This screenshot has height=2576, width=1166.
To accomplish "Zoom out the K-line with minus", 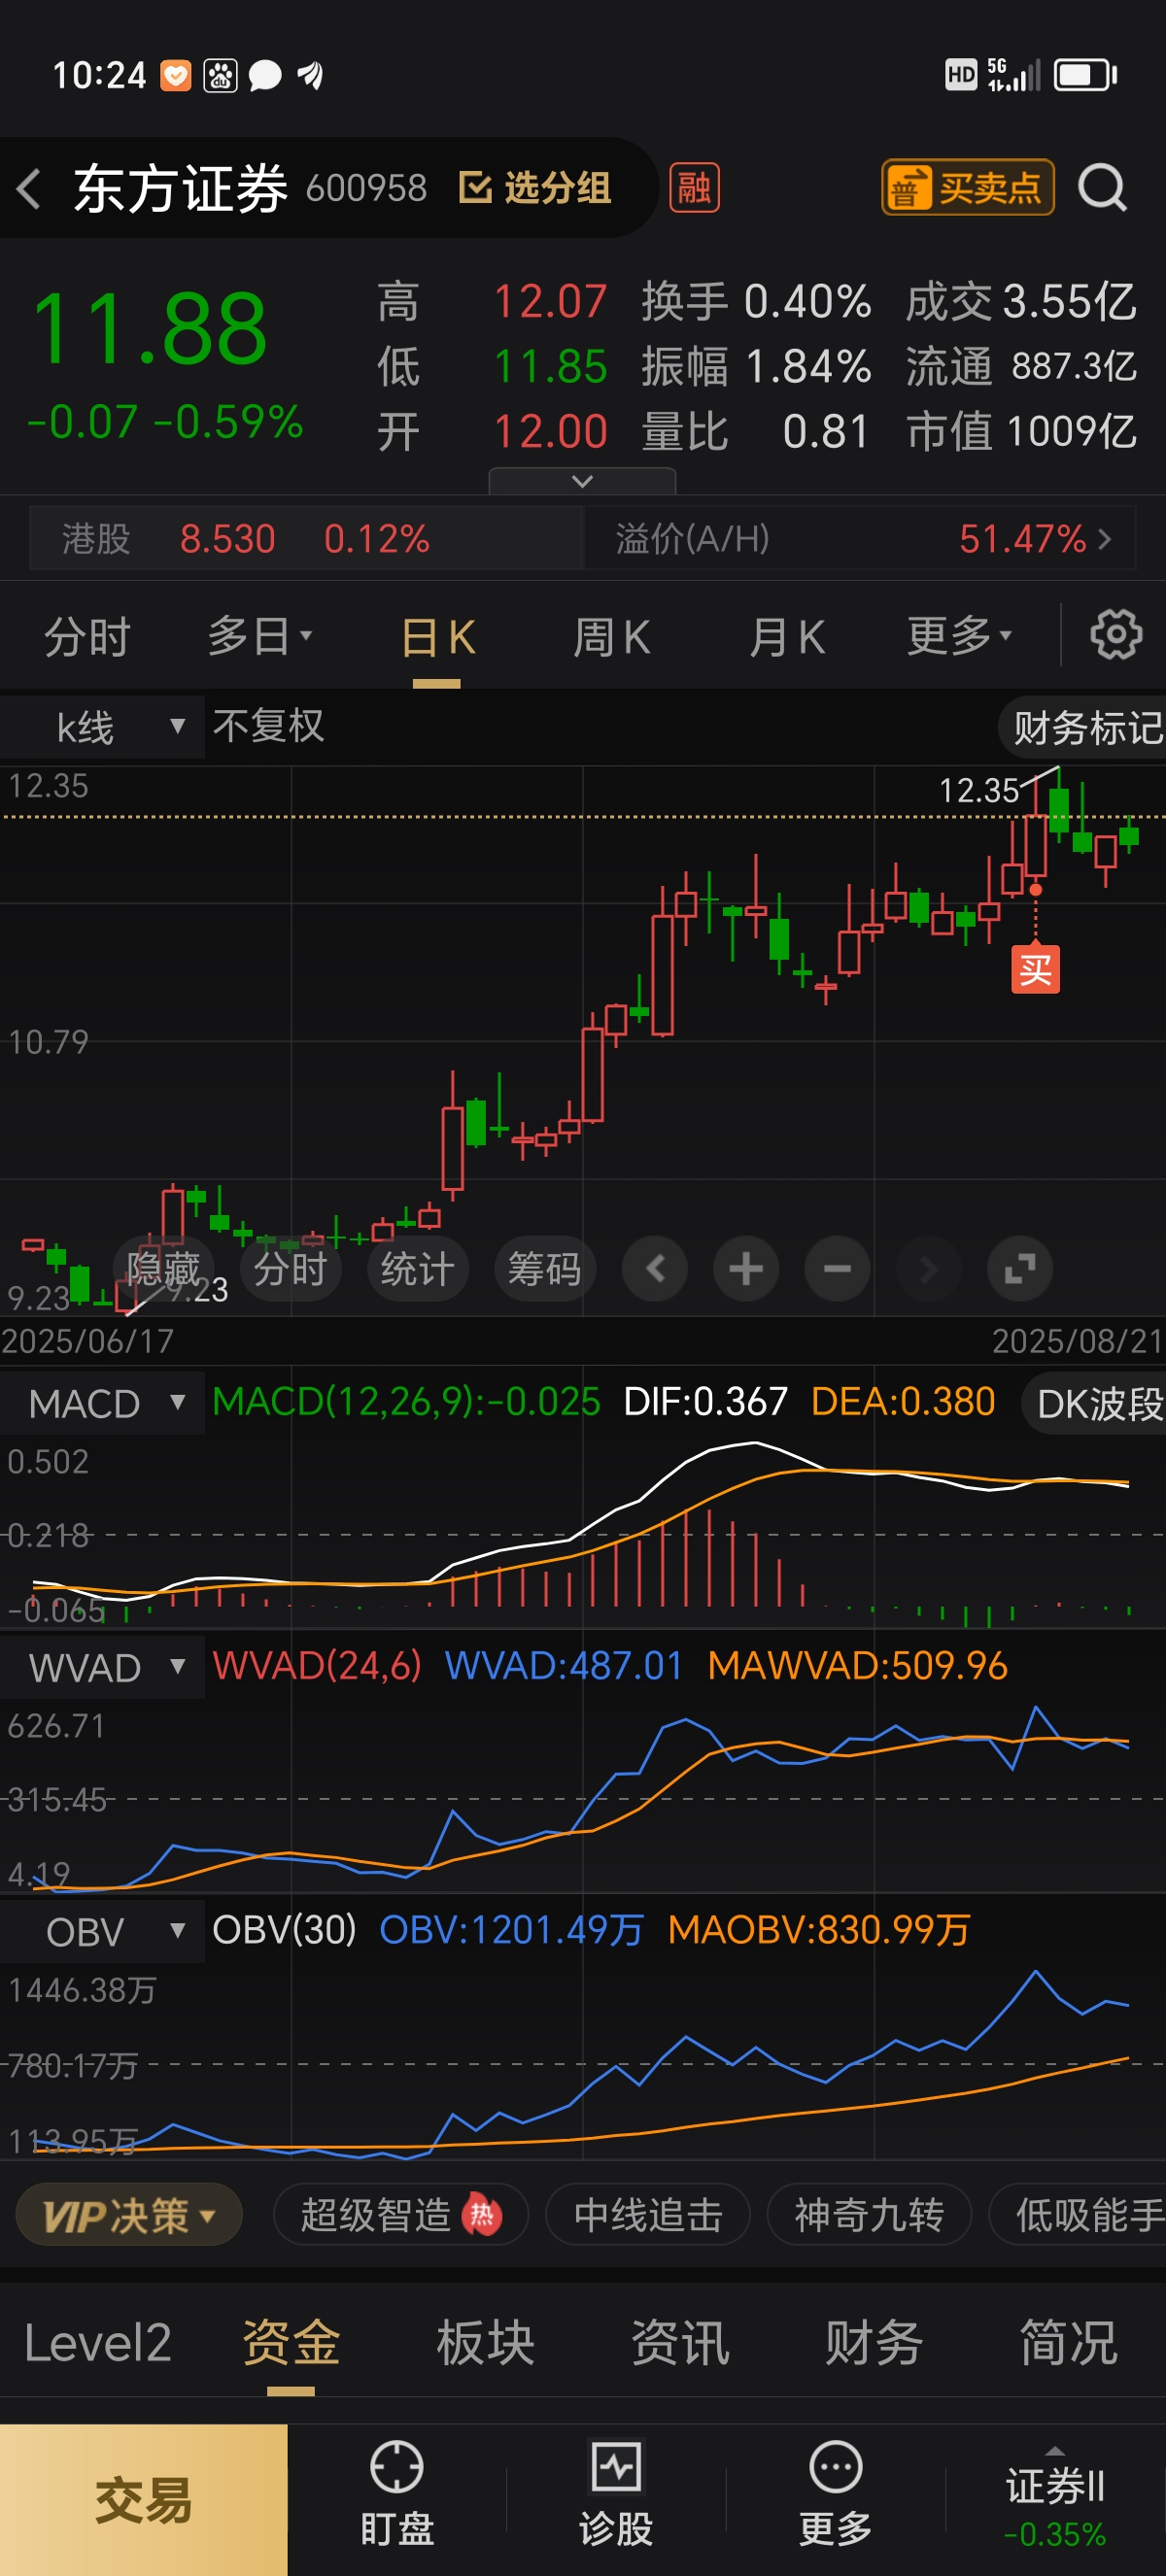I will click(x=837, y=1269).
